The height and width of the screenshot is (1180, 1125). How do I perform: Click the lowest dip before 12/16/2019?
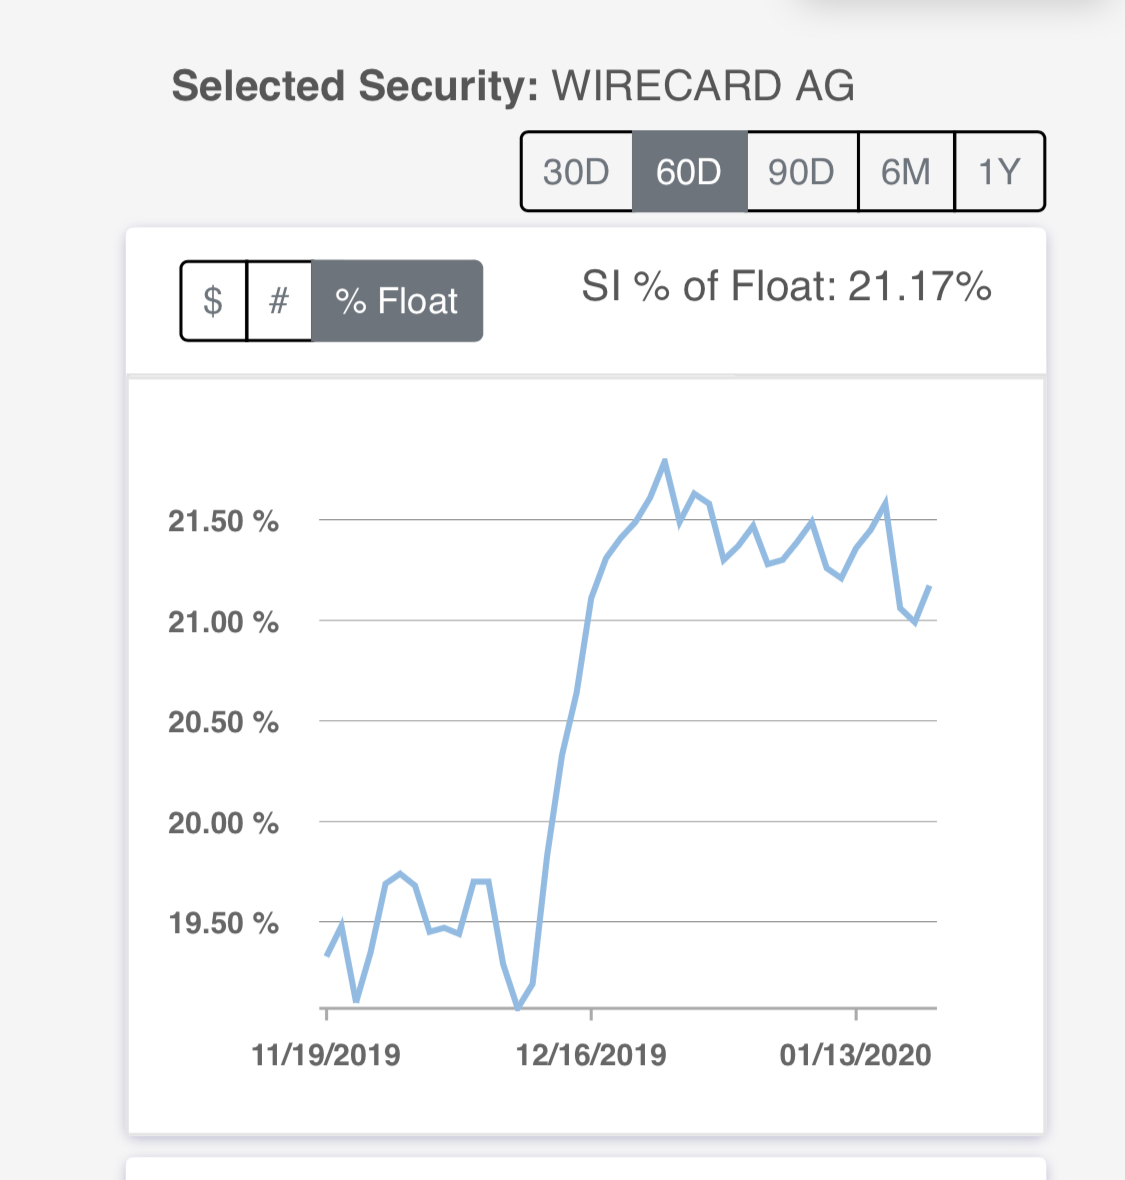tap(518, 1008)
